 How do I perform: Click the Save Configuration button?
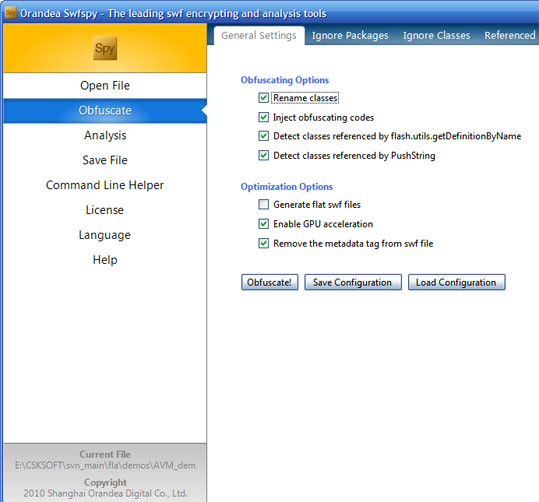pos(353,282)
